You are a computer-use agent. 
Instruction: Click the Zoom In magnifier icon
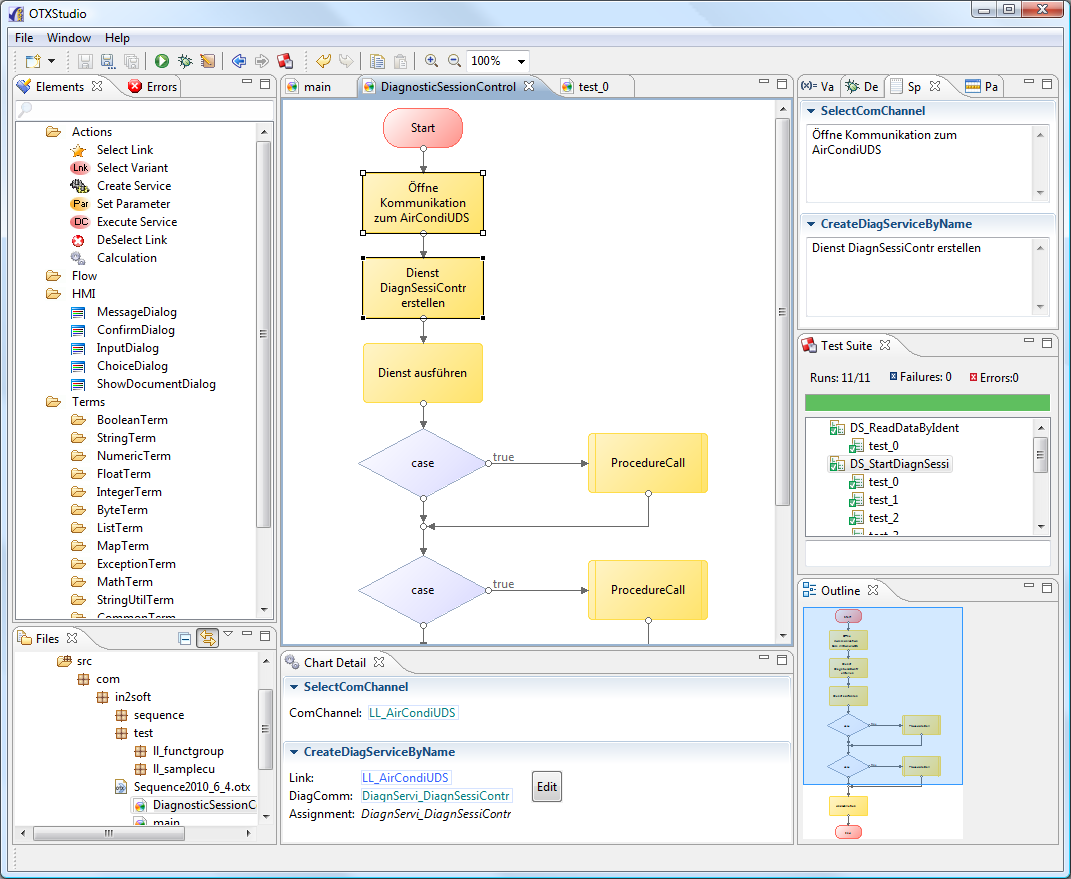[x=431, y=61]
